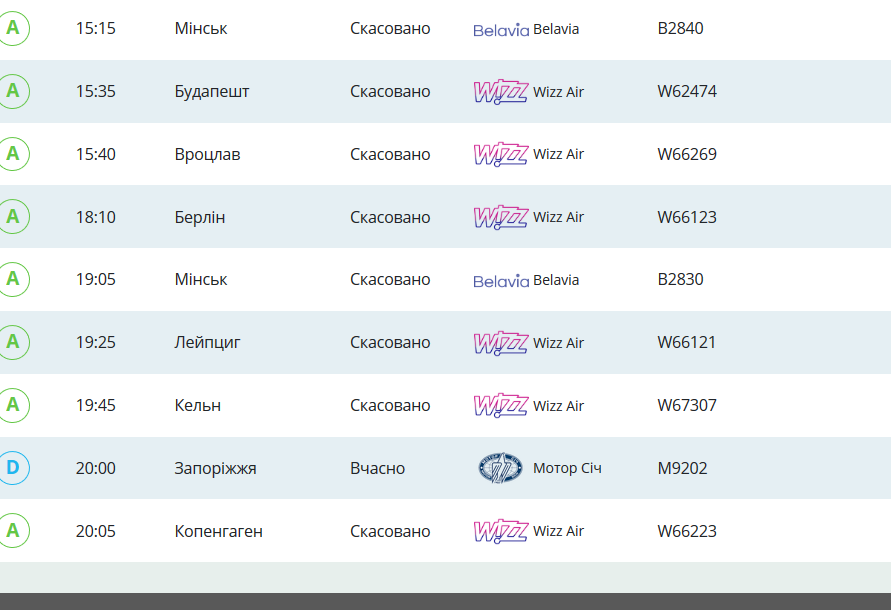Click the Wizz Air logo on the Лейпциг row
891x610 pixels.
click(x=501, y=343)
